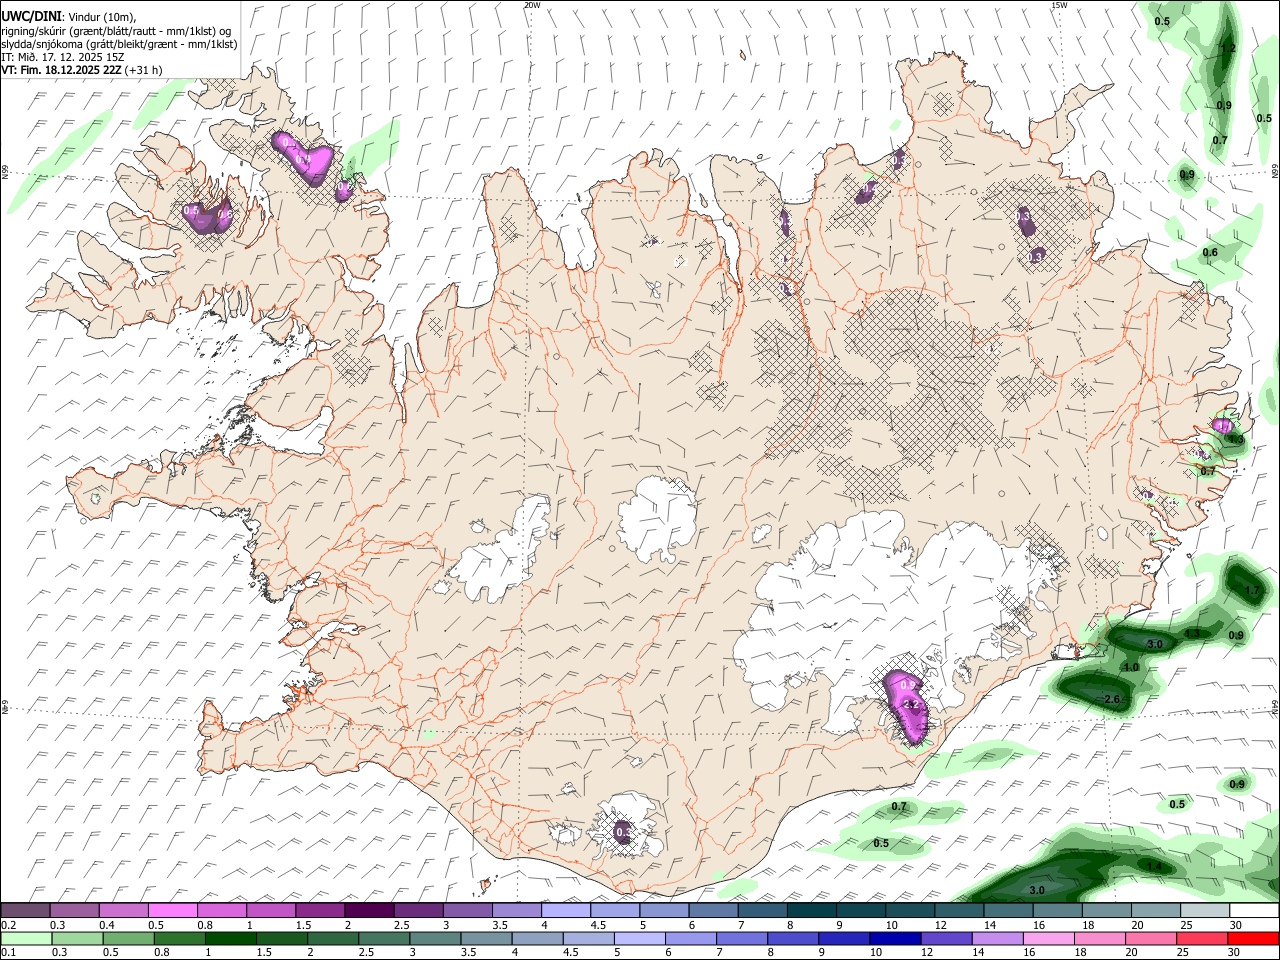Click the dark green 1 swatch in rain legend

coord(230,938)
